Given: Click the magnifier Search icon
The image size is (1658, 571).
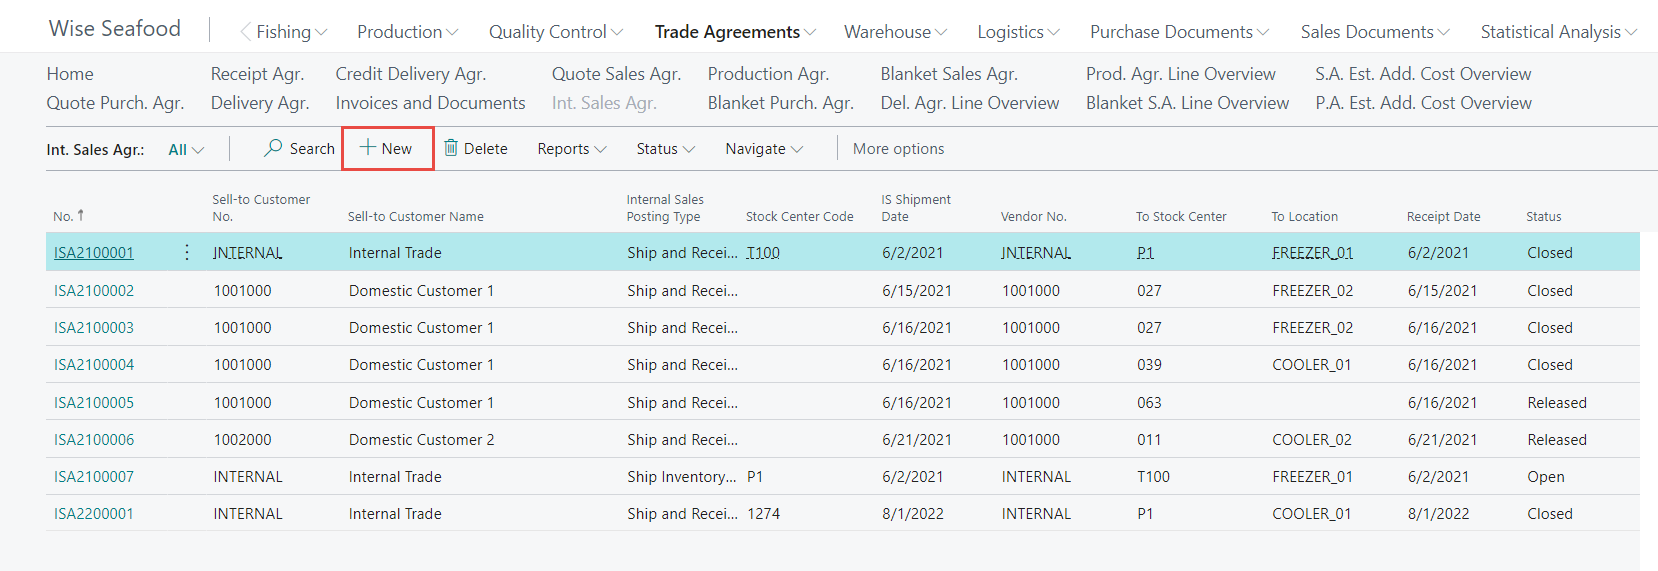Looking at the screenshot, I should [x=273, y=148].
